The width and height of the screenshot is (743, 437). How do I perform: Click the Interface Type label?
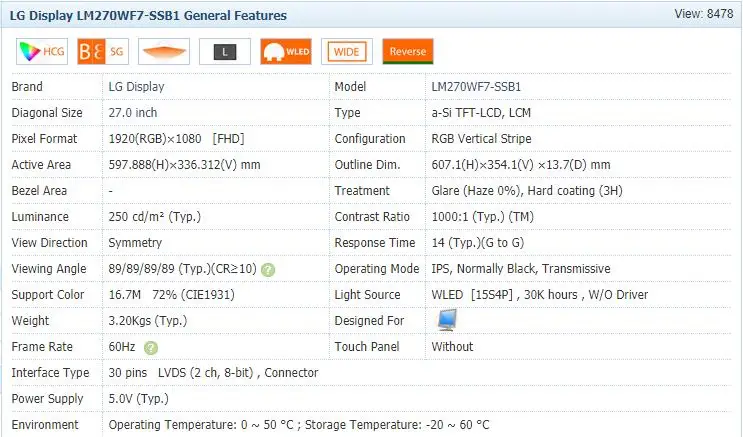pyautogui.click(x=50, y=373)
